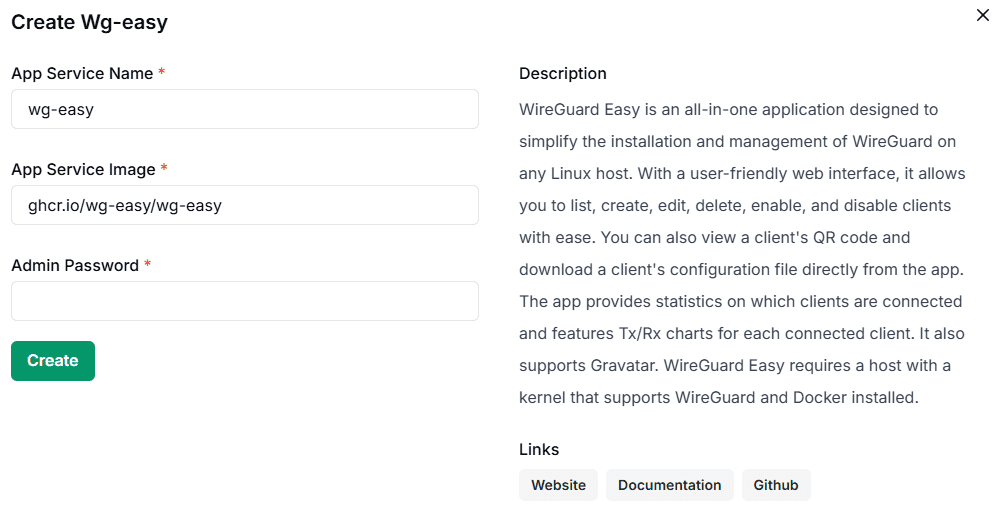Open the Documentation link
This screenshot has height=505, width=1007.
pyautogui.click(x=669, y=485)
